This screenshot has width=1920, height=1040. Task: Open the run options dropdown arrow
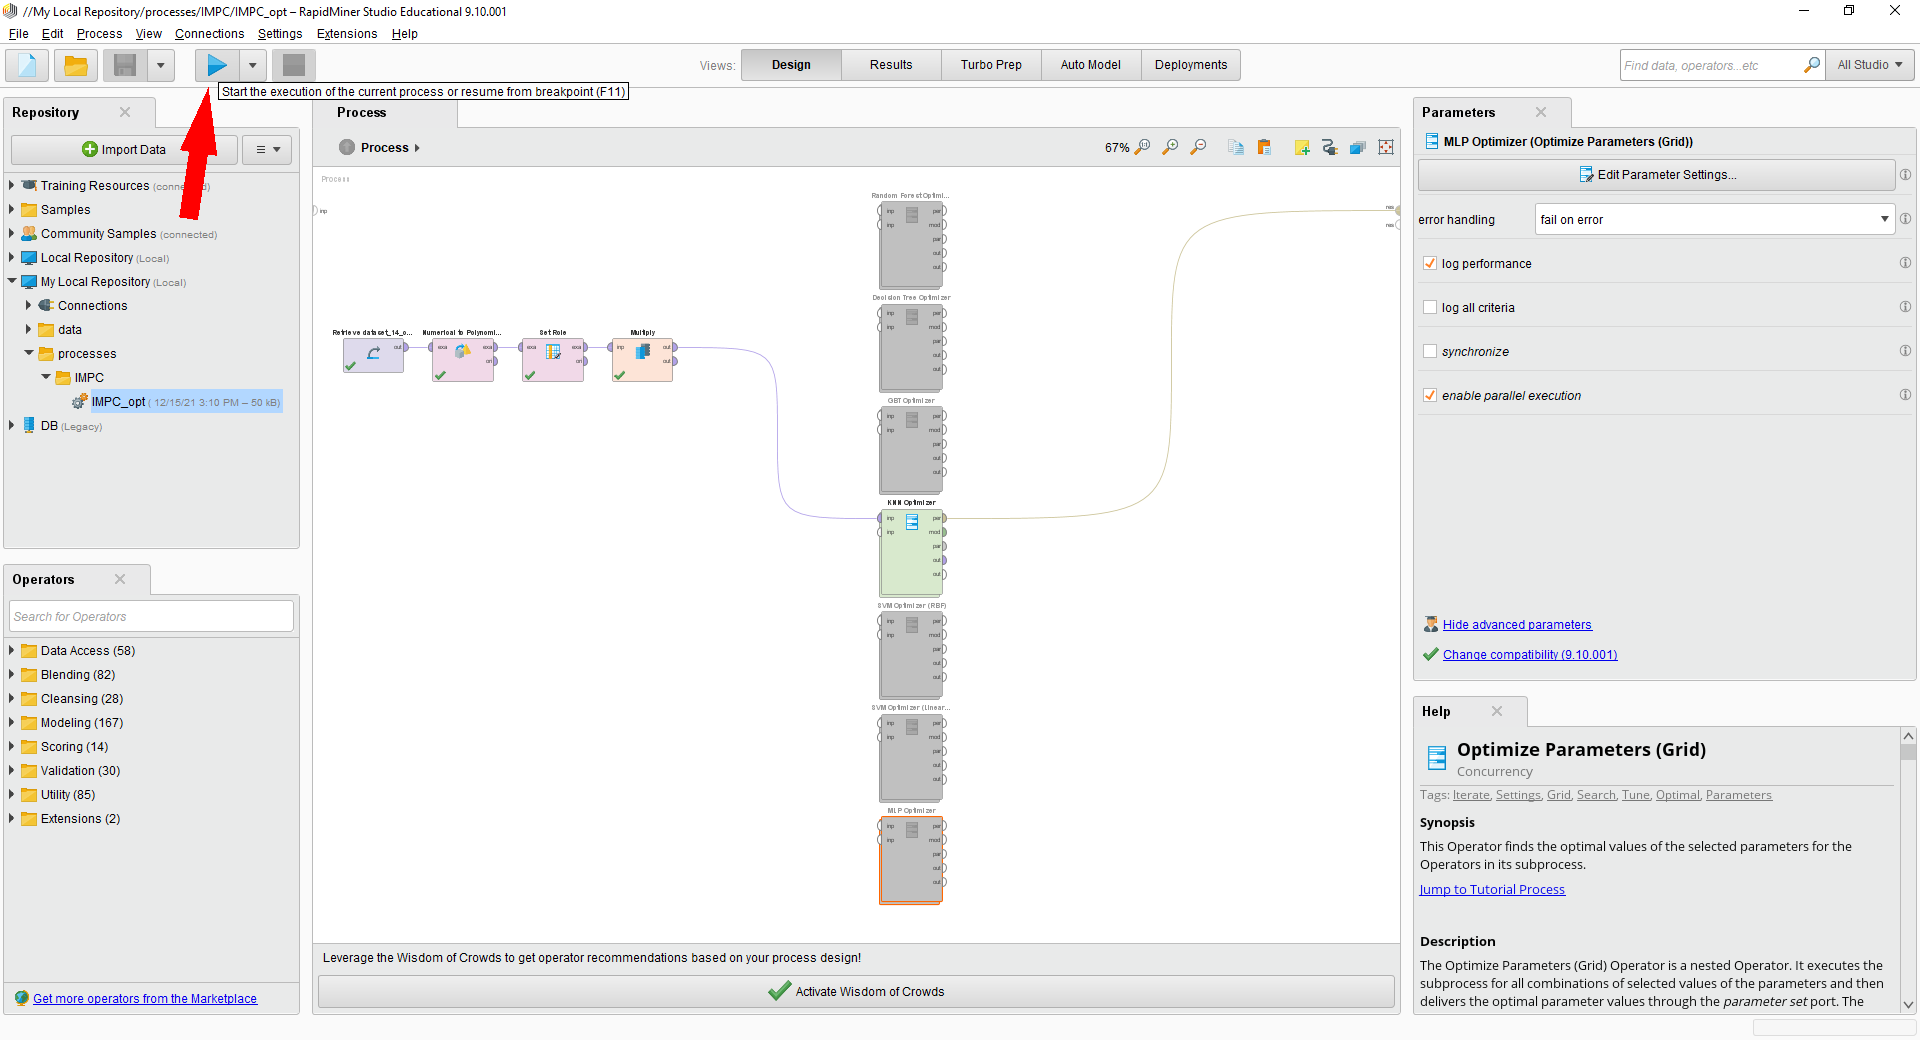coord(253,65)
